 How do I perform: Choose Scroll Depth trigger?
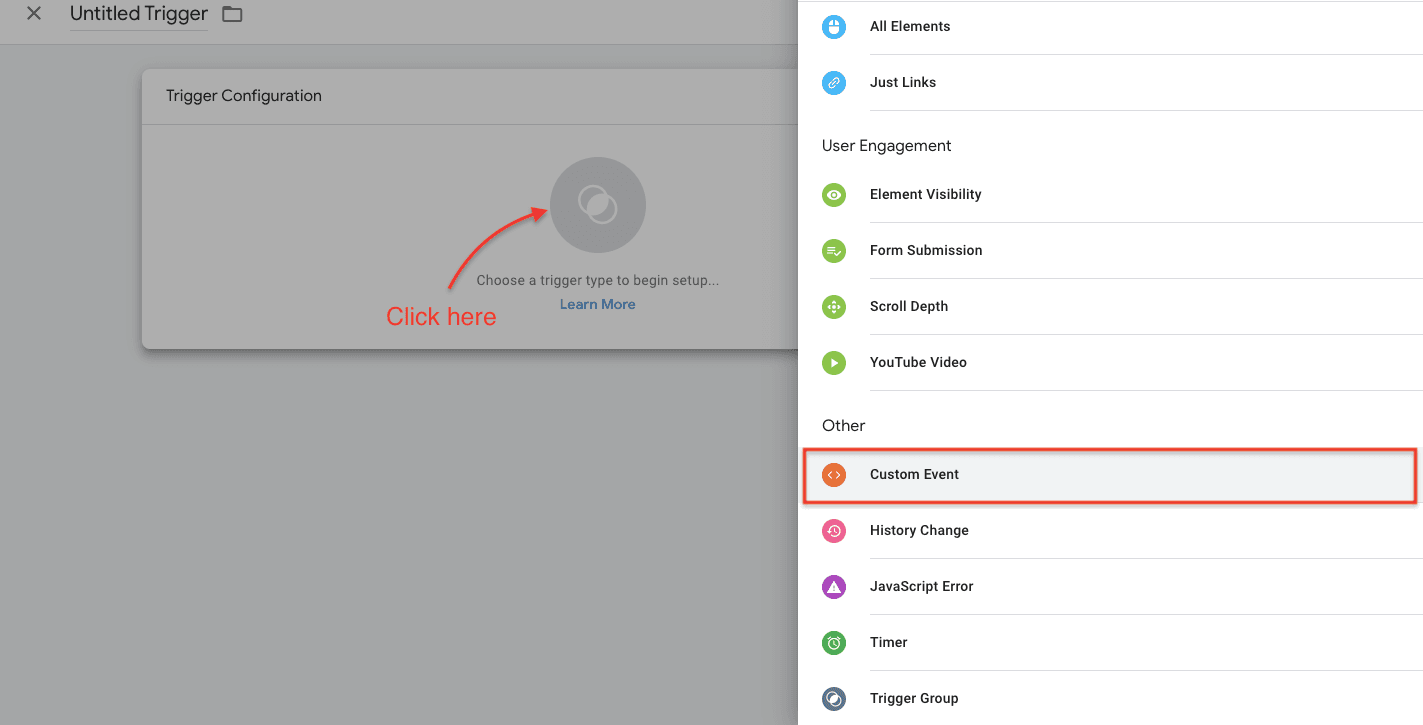tap(1110, 307)
